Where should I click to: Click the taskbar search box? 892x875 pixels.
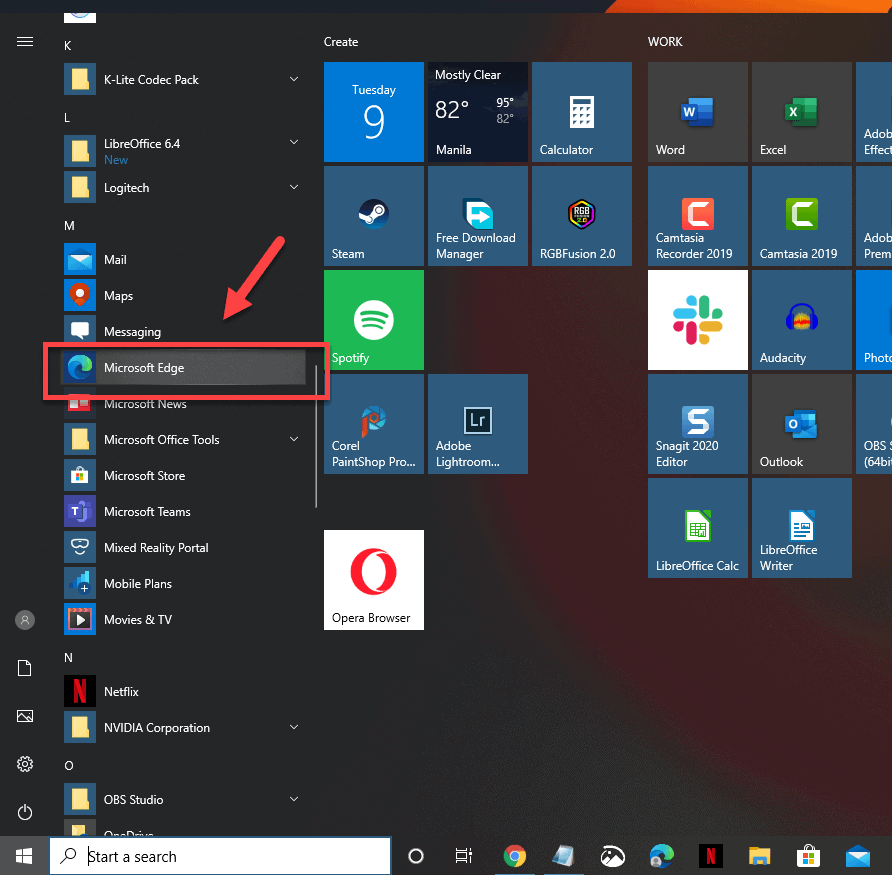220,856
